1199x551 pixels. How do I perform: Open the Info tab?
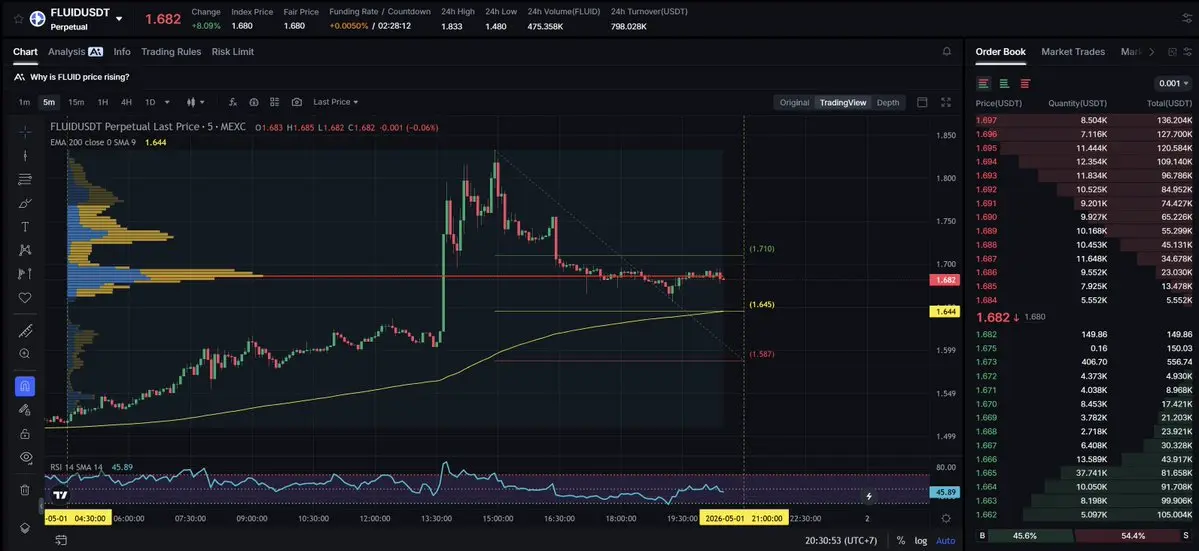pyautogui.click(x=122, y=52)
